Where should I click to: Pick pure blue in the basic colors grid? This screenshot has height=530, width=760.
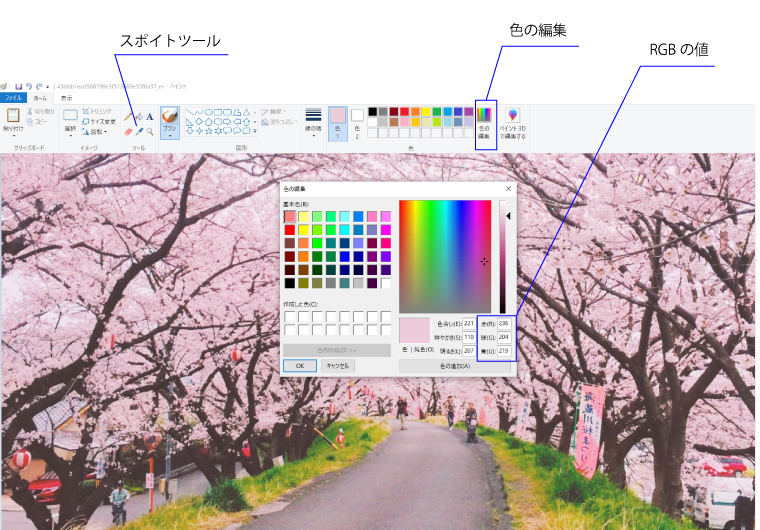[x=345, y=256]
